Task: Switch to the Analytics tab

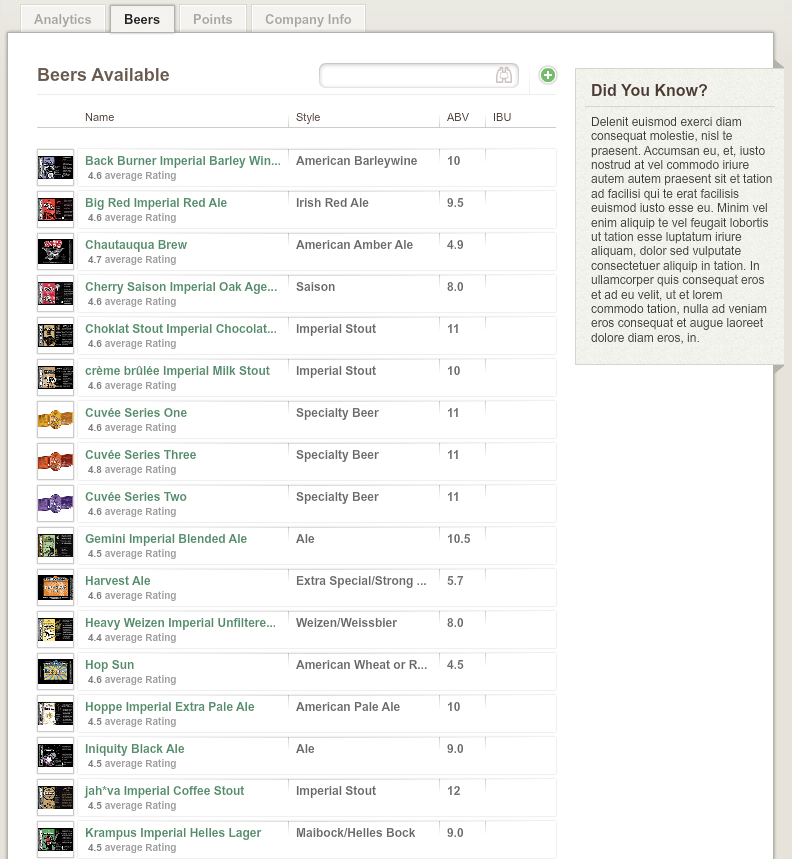Action: 63,19
